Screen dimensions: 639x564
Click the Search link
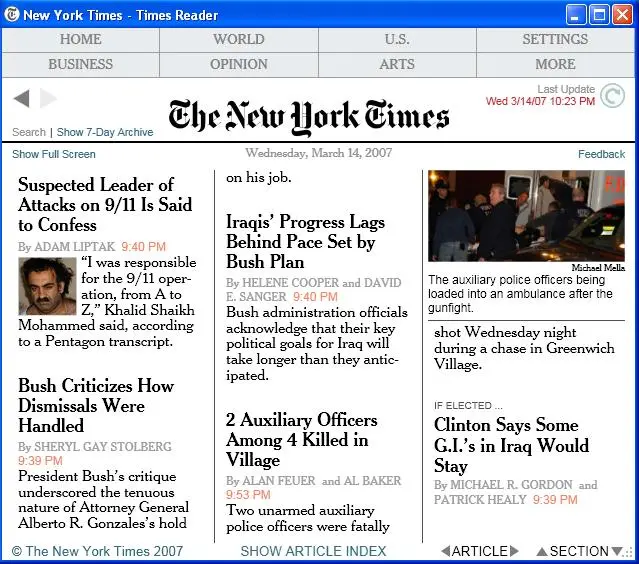(x=29, y=132)
